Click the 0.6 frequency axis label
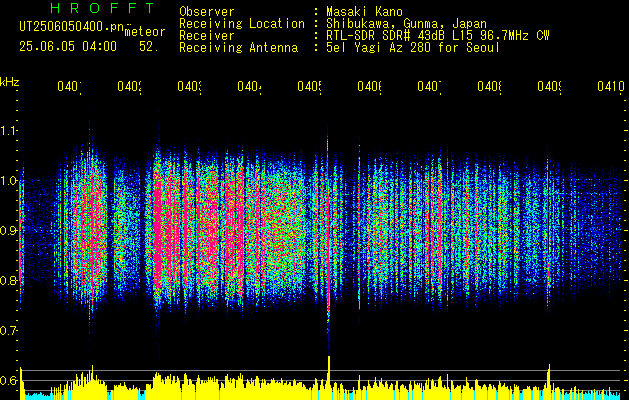The image size is (629, 400). tap(8, 380)
